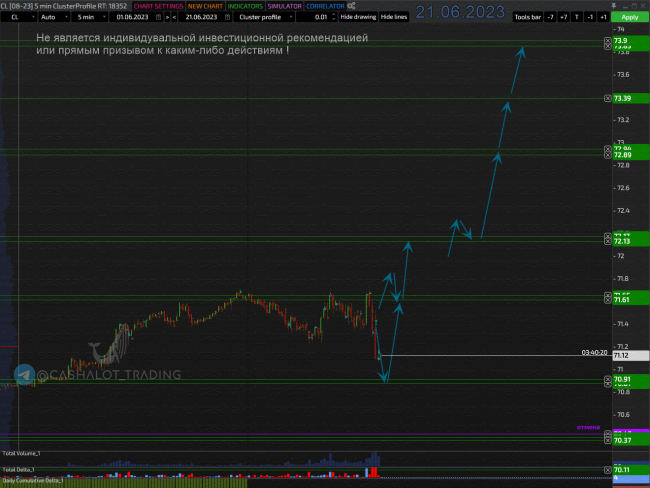
Task: Open calendar icon next to 21.06.2023
Action: (x=227, y=17)
